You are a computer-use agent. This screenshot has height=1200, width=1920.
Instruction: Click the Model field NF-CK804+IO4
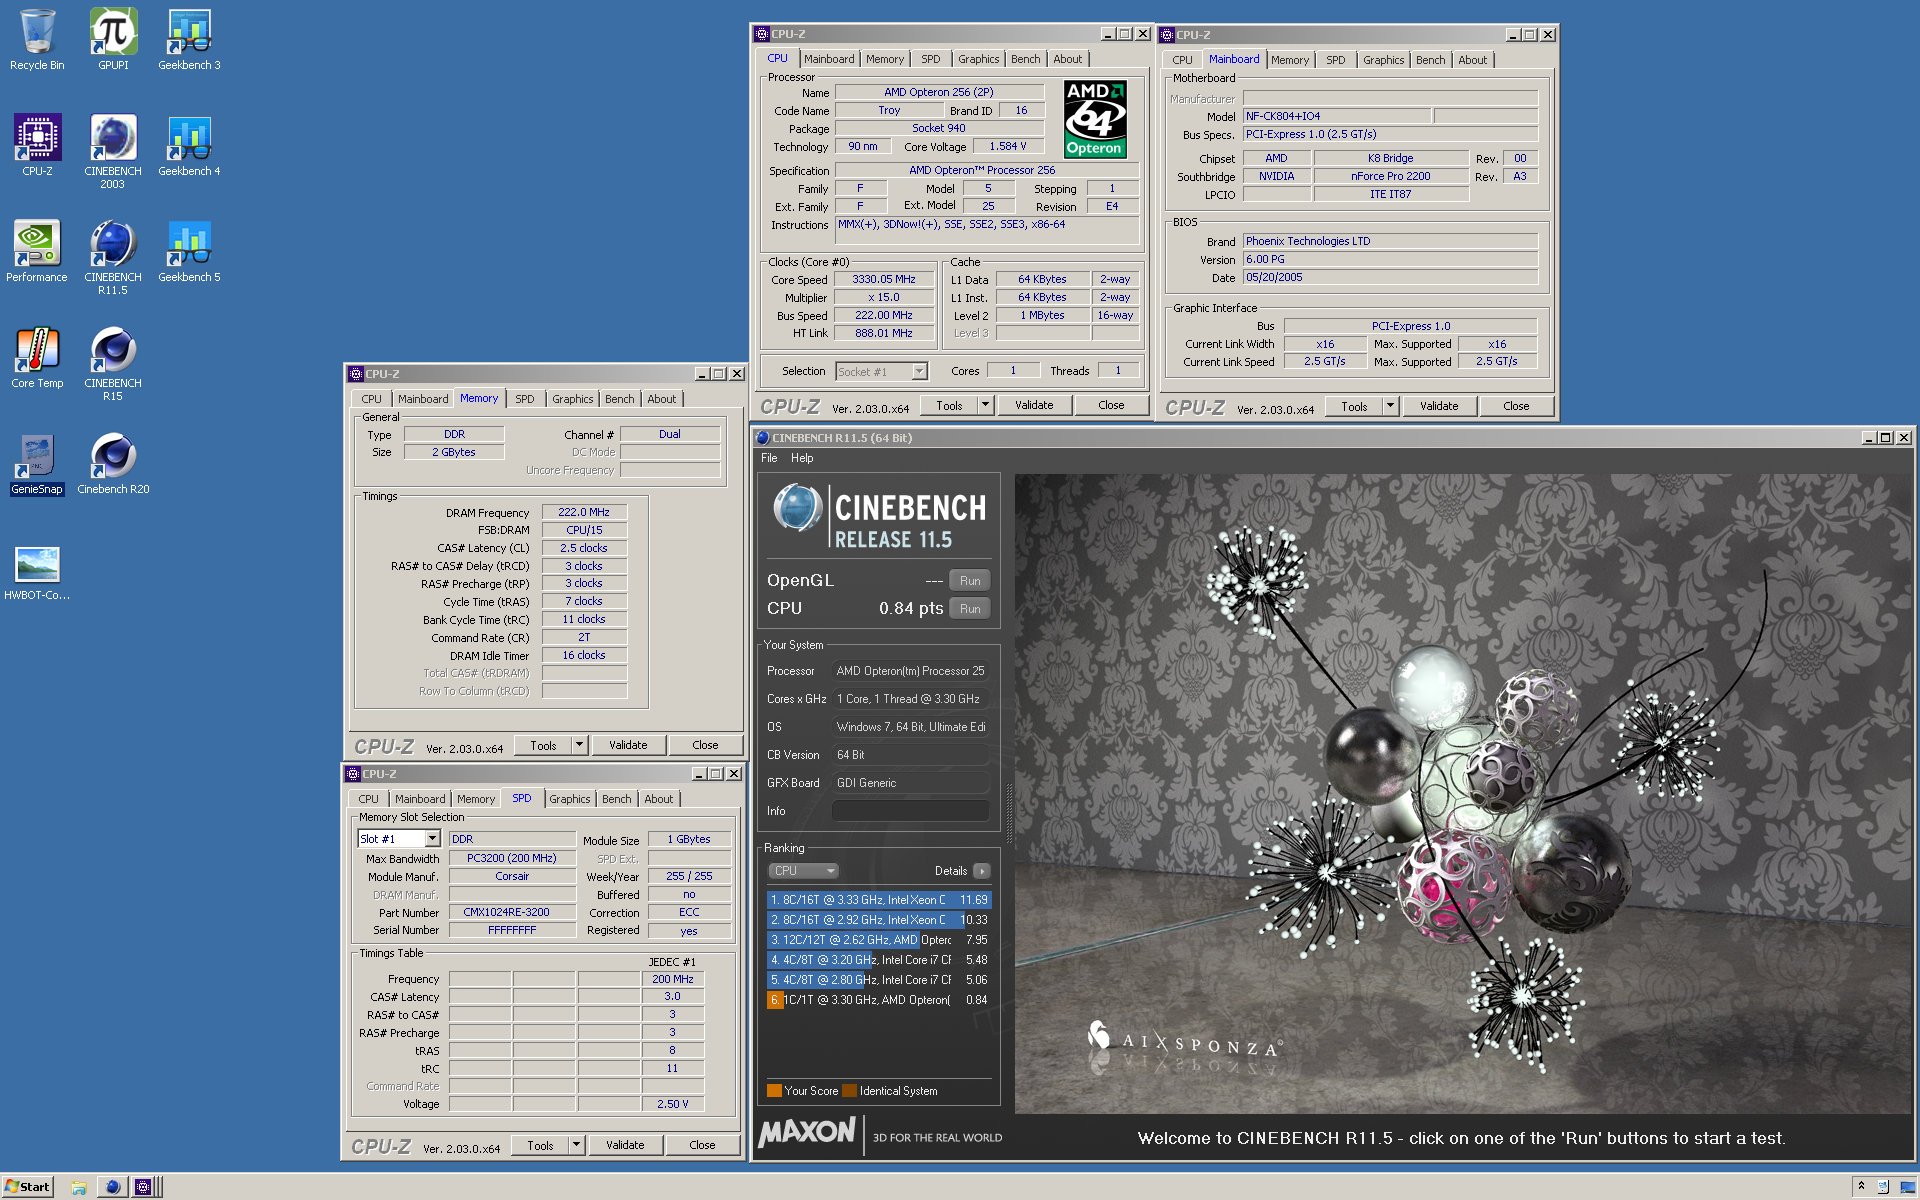1337,116
